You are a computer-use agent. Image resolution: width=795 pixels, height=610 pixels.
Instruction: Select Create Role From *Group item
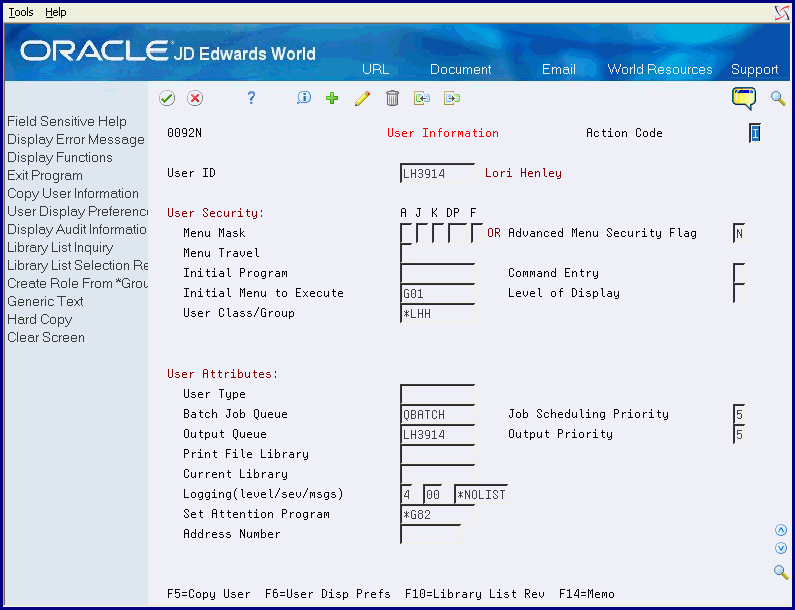click(78, 283)
